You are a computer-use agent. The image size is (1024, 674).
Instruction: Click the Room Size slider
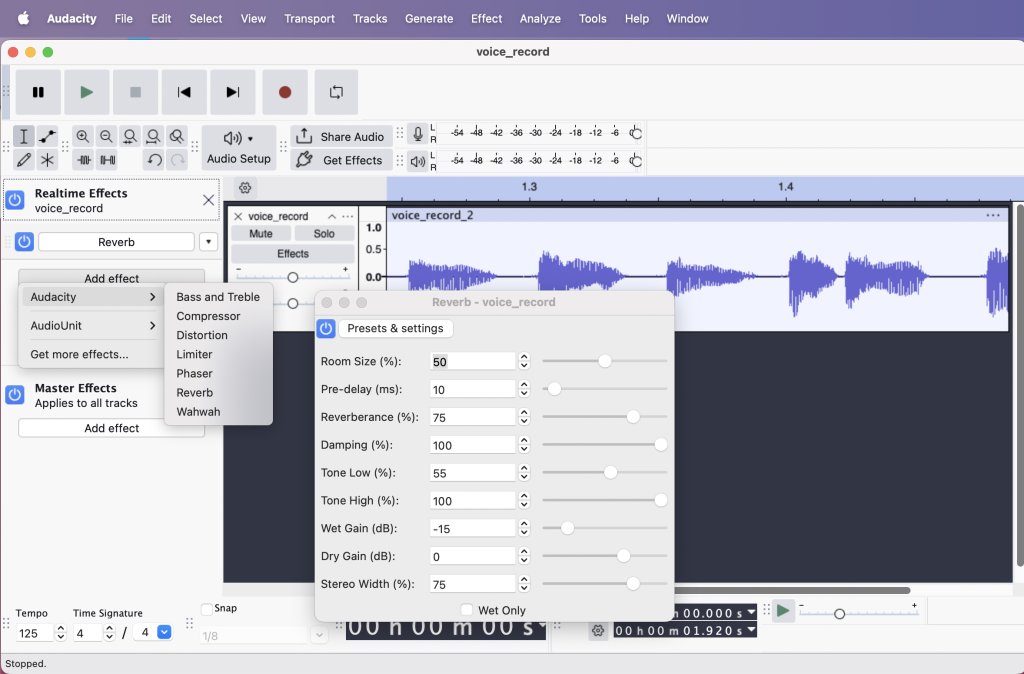click(604, 361)
